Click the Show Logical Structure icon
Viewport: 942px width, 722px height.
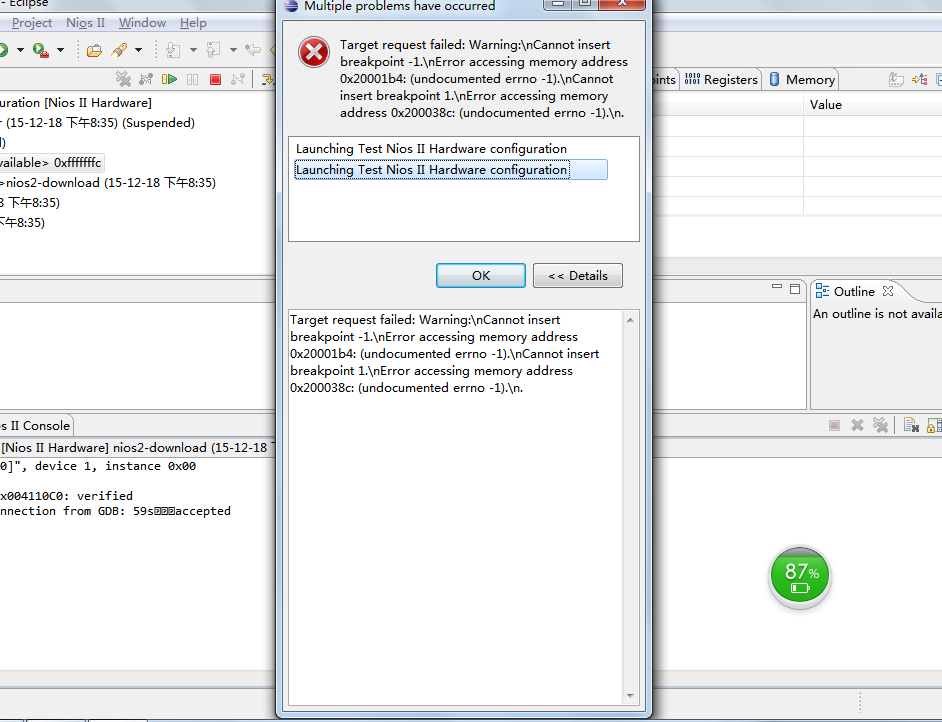919,79
